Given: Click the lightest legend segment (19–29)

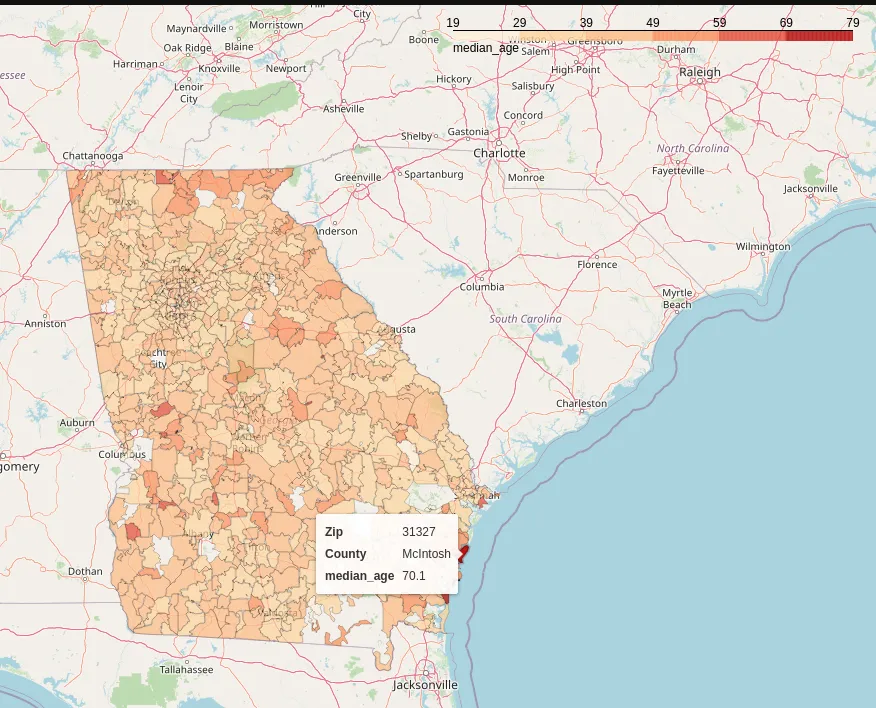Looking at the screenshot, I should coord(486,36).
